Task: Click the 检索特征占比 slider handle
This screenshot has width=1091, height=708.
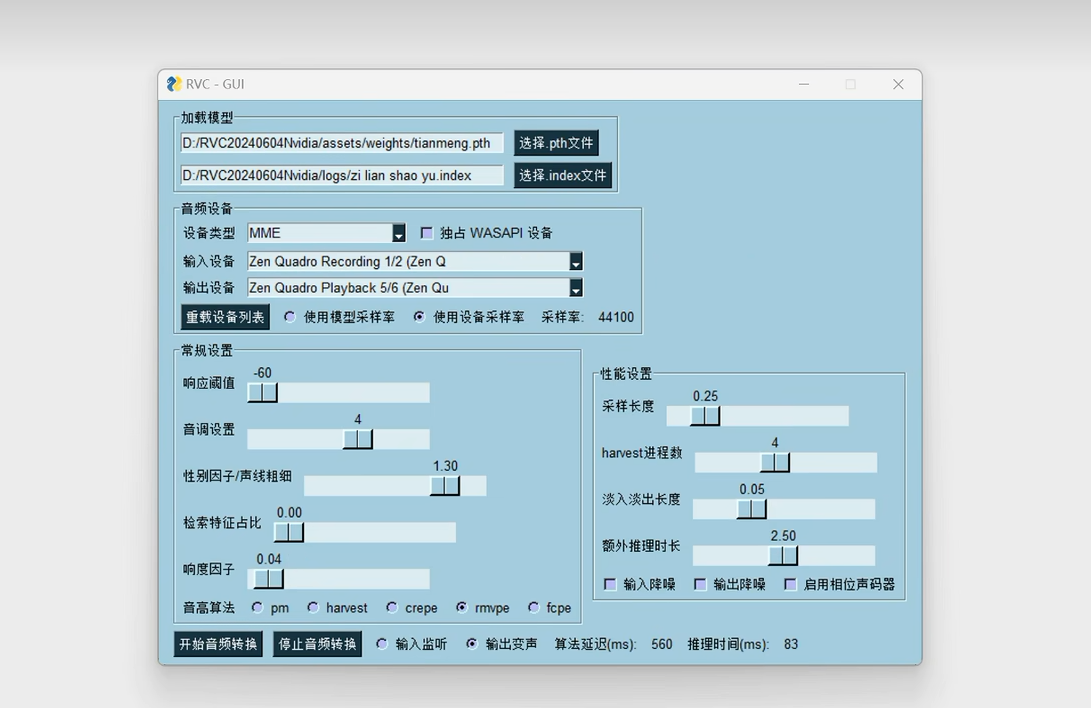Action: click(289, 533)
